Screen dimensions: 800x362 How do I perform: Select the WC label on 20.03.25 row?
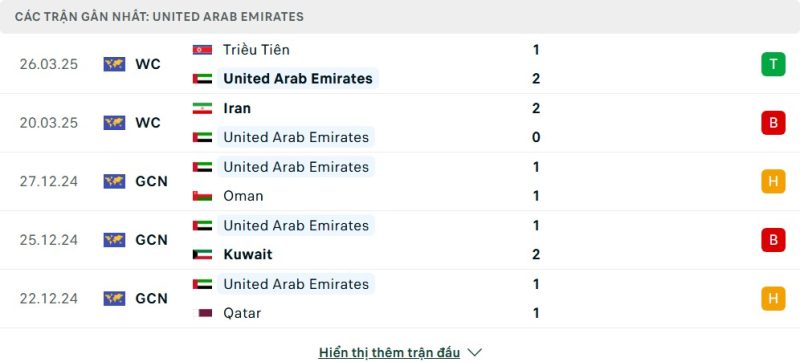[x=148, y=123]
